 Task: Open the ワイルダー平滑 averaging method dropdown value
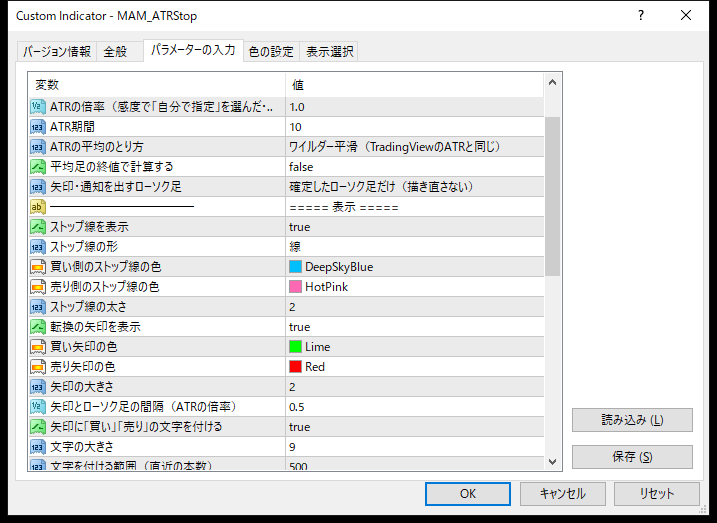click(415, 147)
